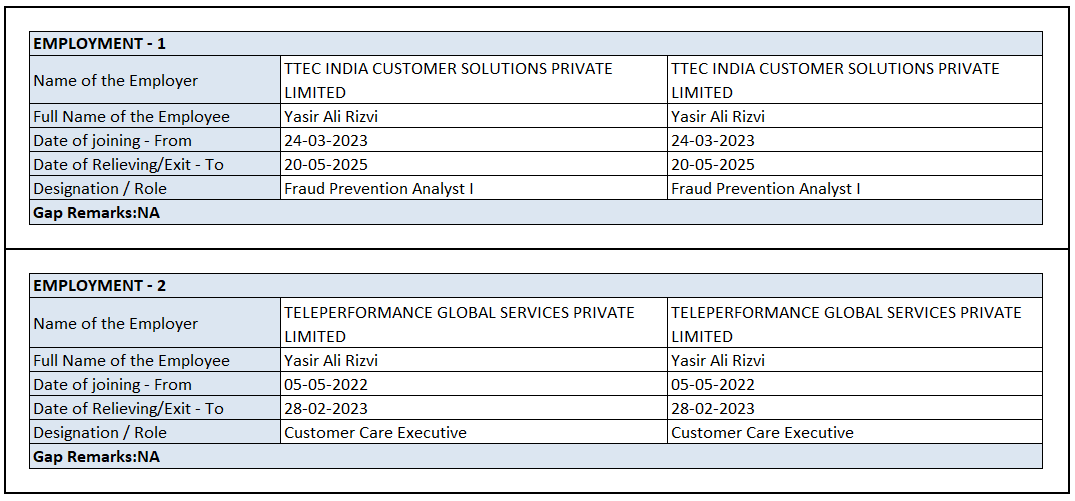Image resolution: width=1075 pixels, height=501 pixels.
Task: Select the first 24-03-2023 joining date cell
Action: pyautogui.click(x=326, y=141)
